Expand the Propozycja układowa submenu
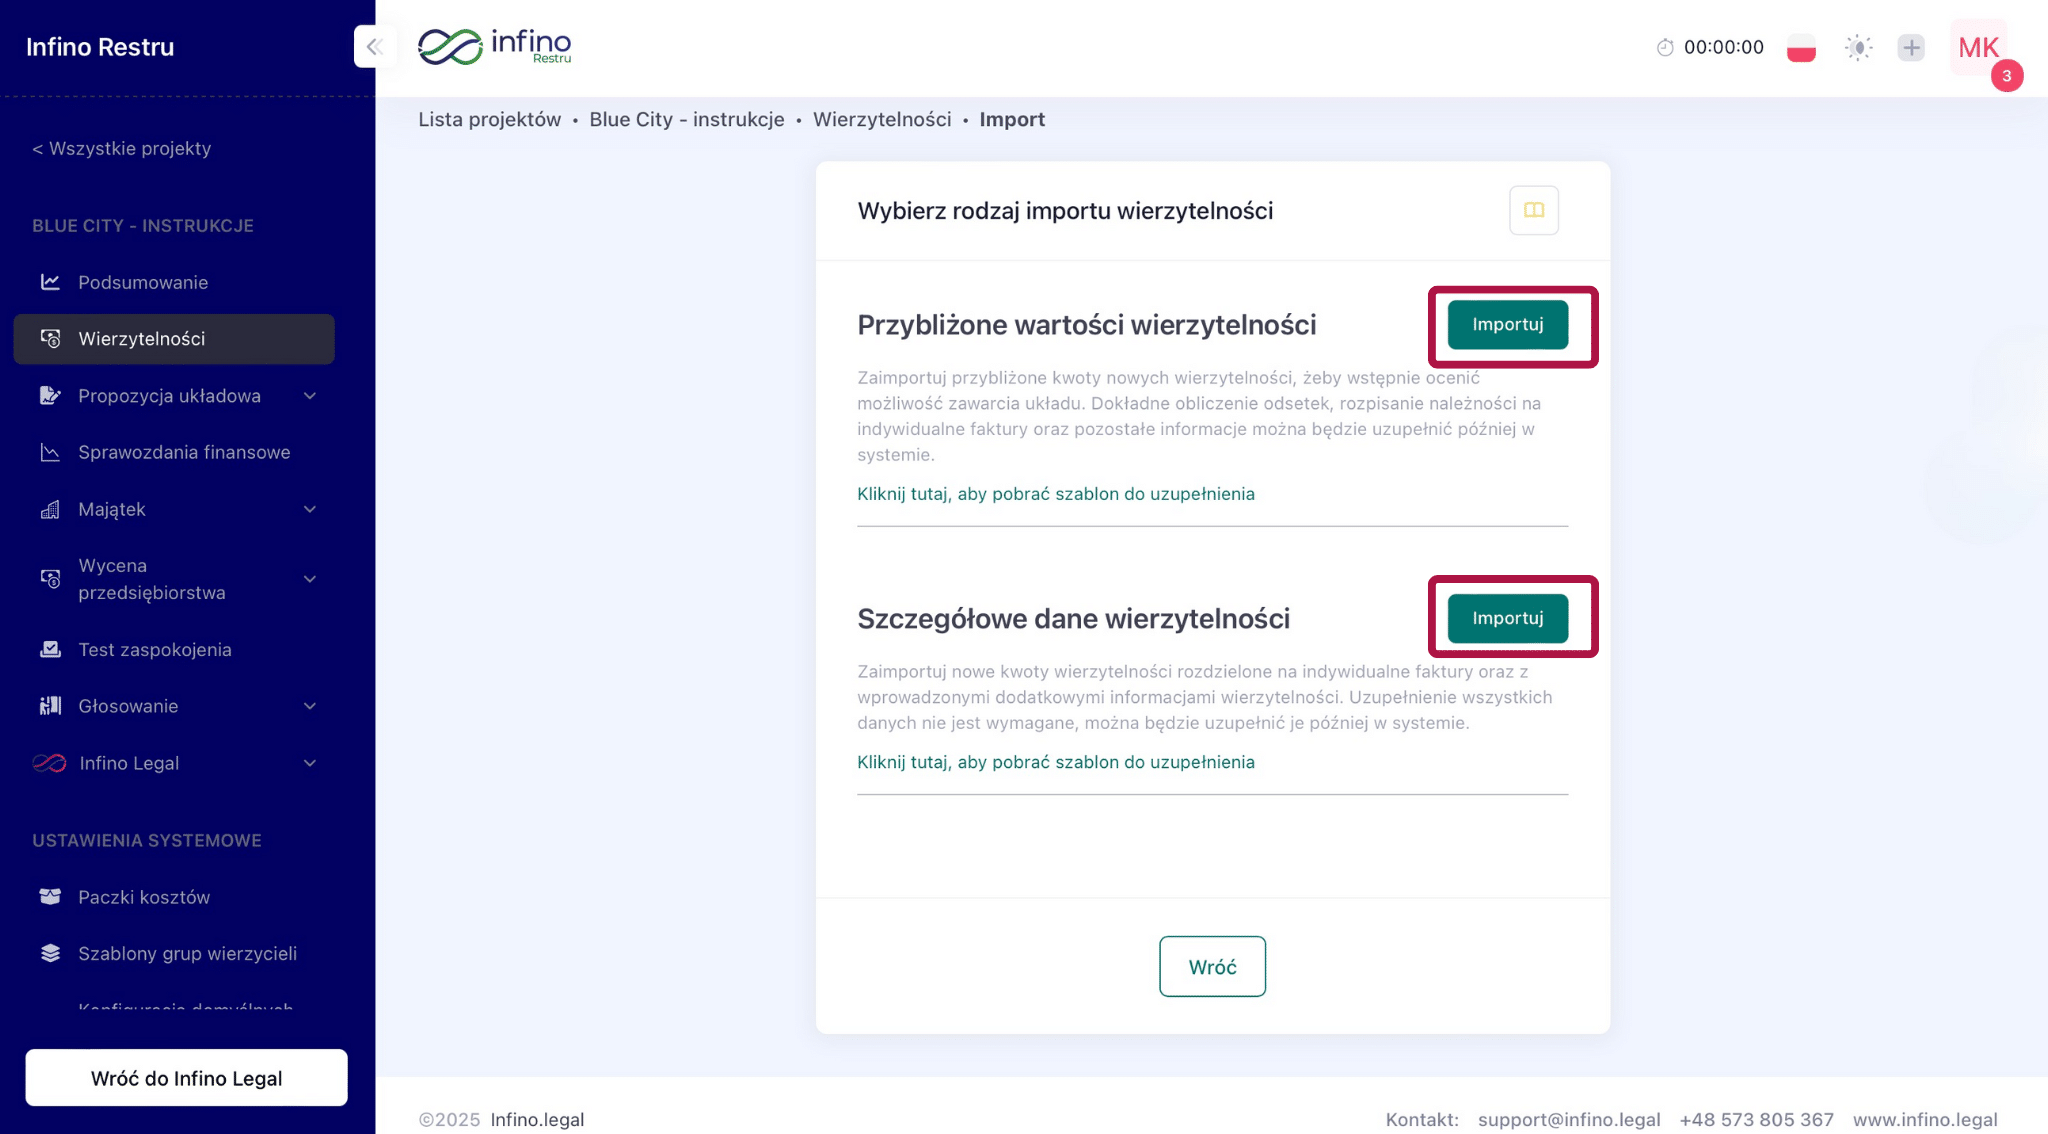The height and width of the screenshot is (1134, 2048). click(x=310, y=396)
